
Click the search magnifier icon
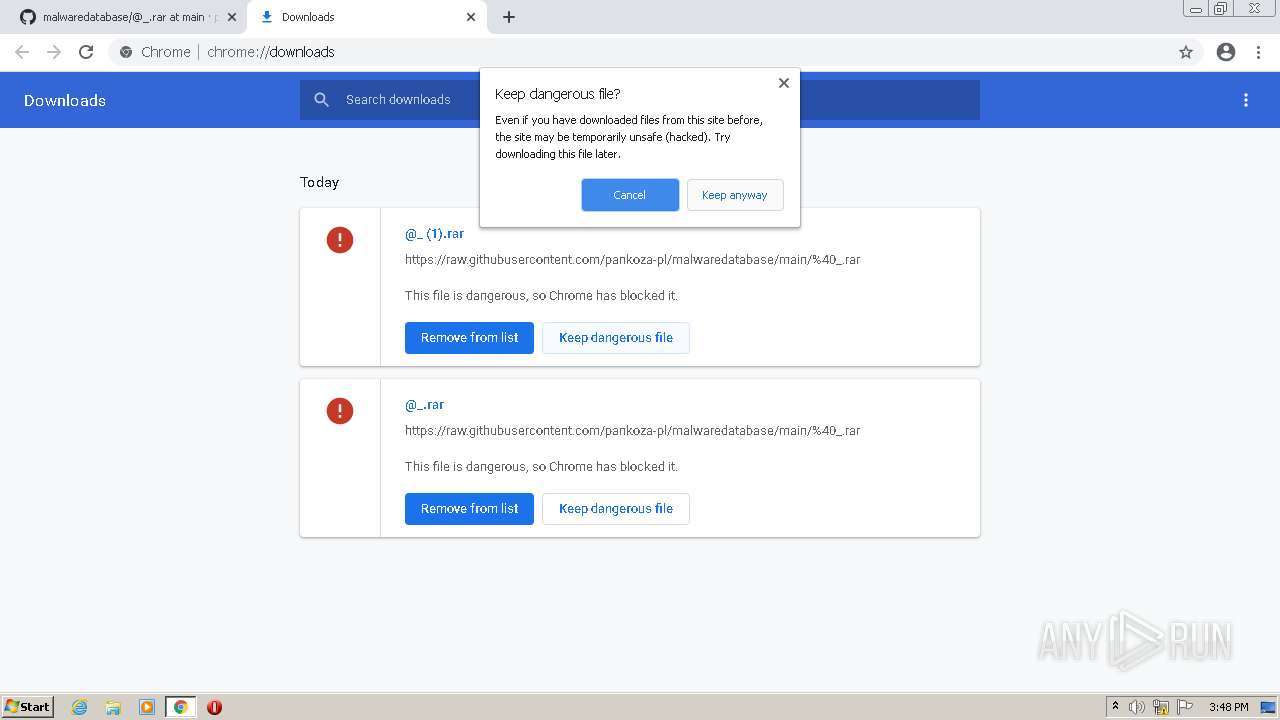(322, 100)
